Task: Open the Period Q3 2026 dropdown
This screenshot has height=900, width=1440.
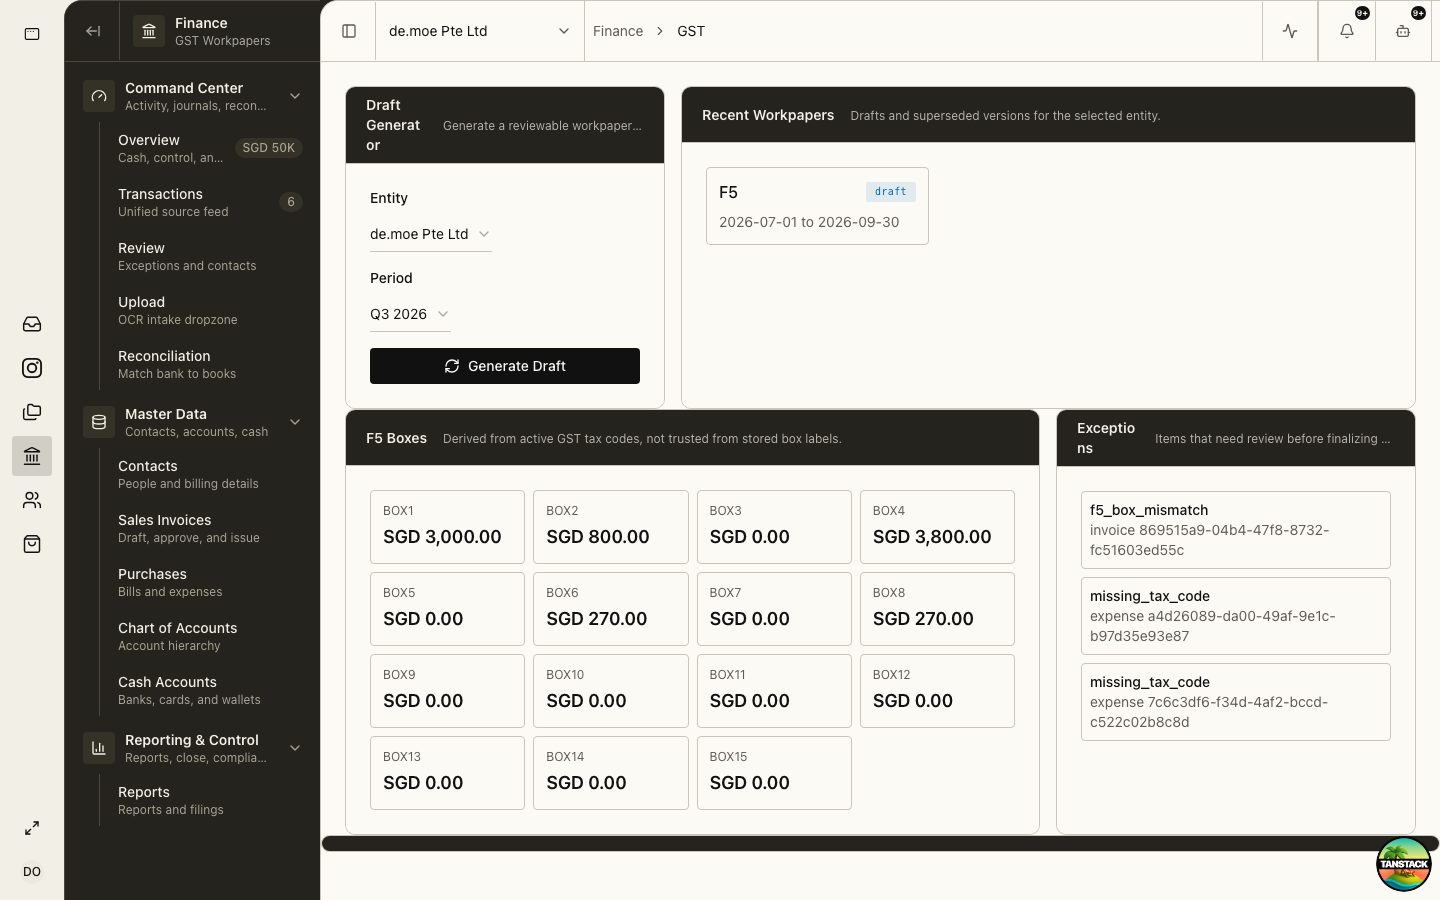Action: [410, 314]
